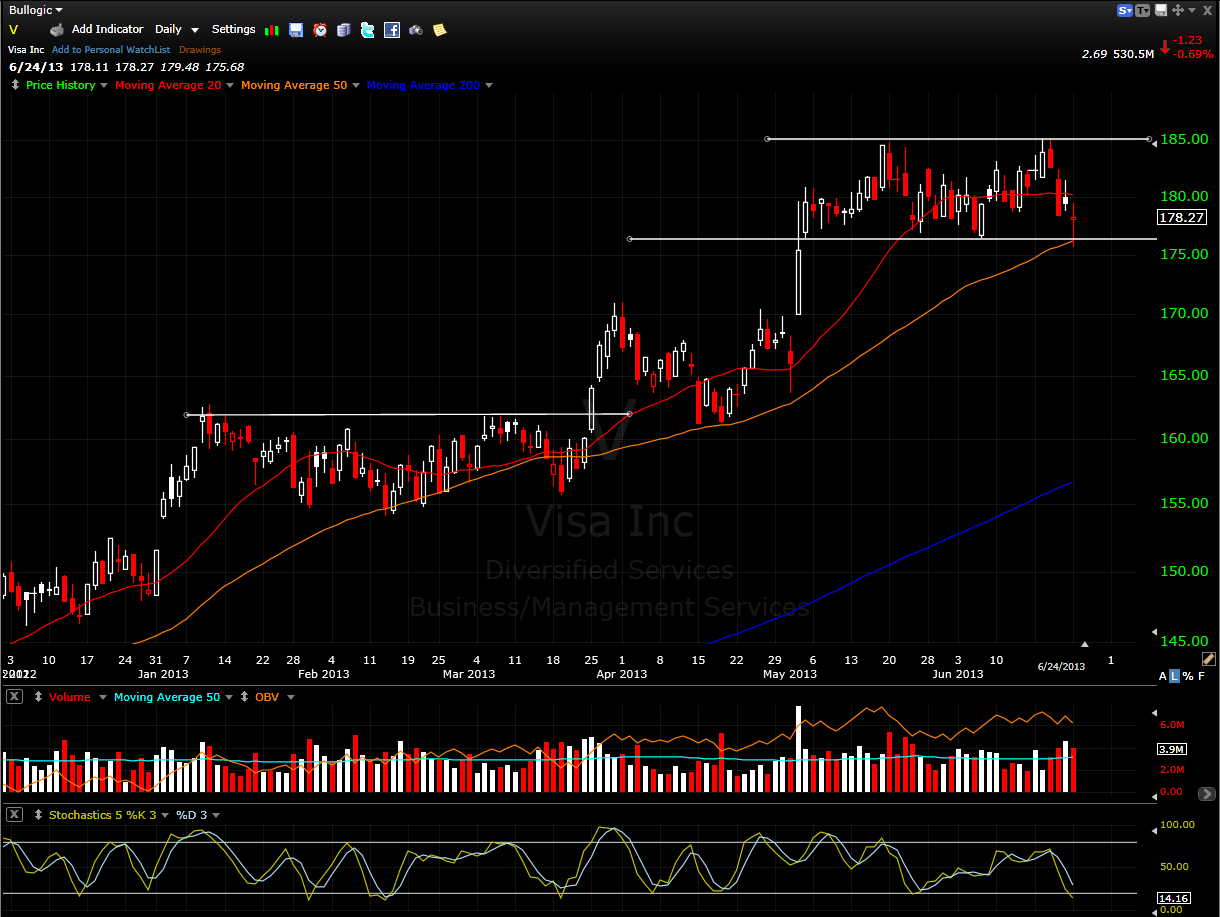Click the Visa Inc company name

26,49
